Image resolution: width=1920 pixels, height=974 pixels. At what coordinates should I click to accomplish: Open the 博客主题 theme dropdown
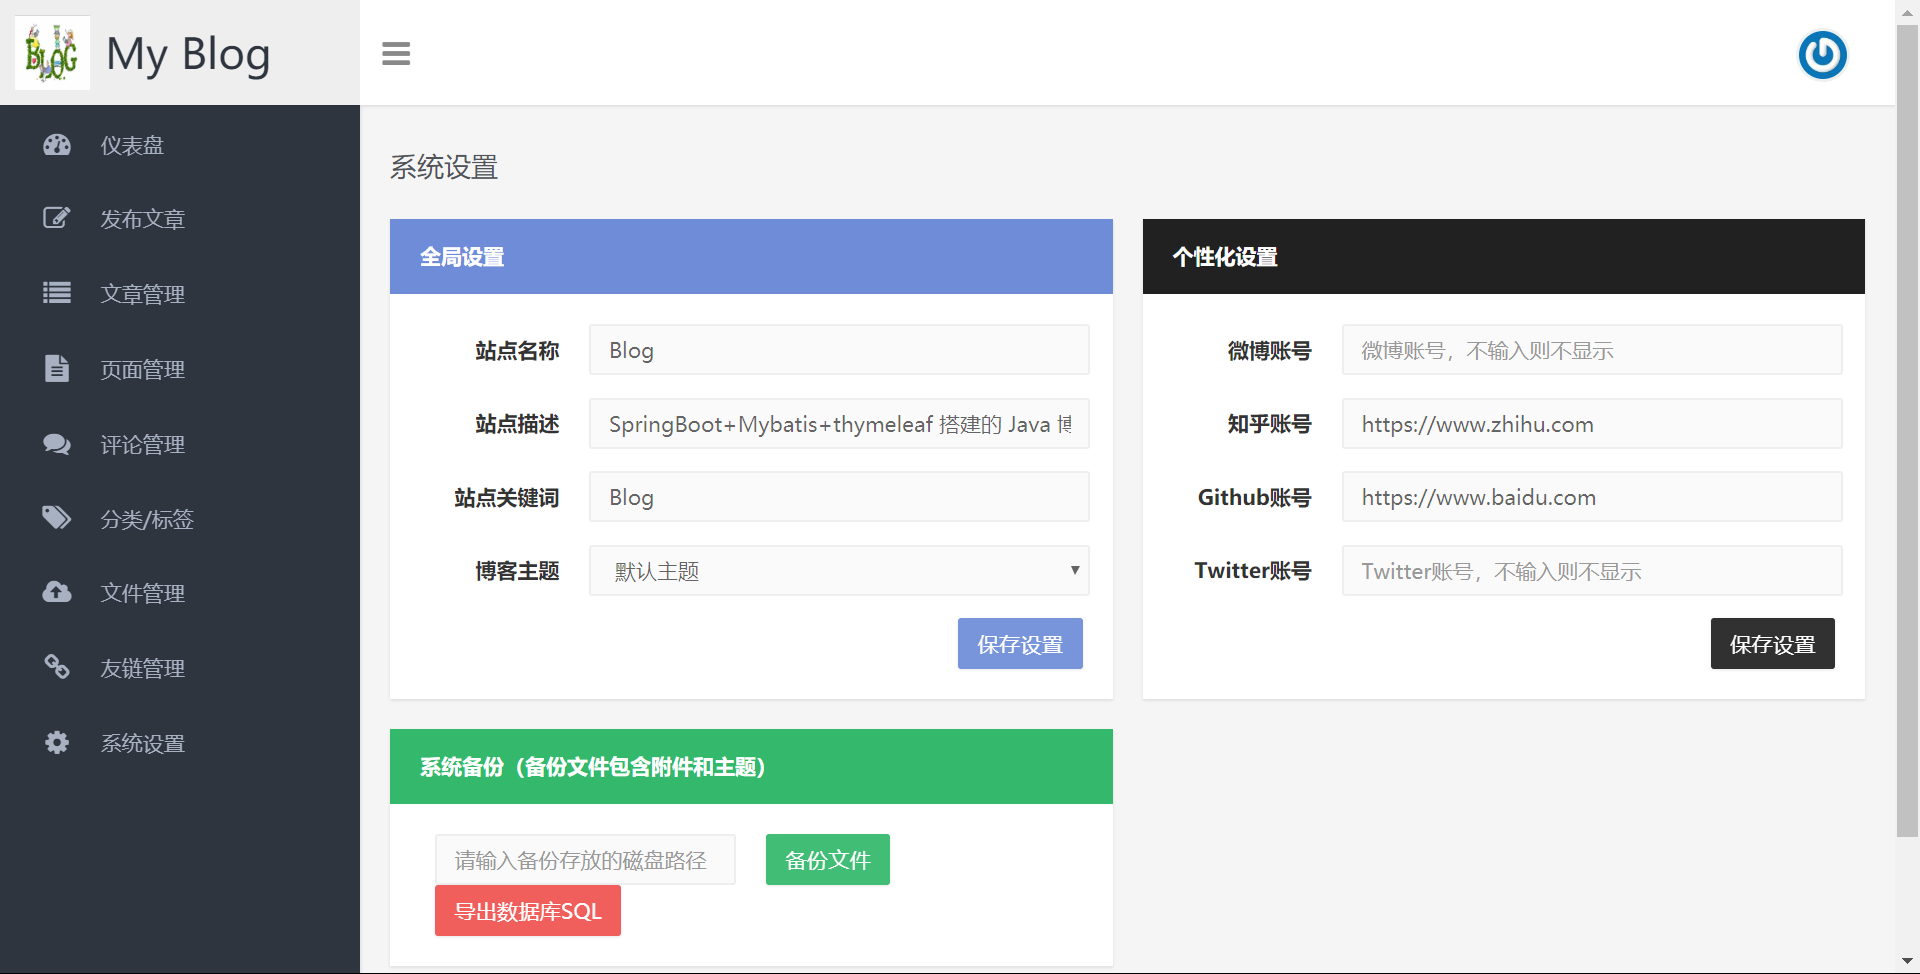pos(838,571)
